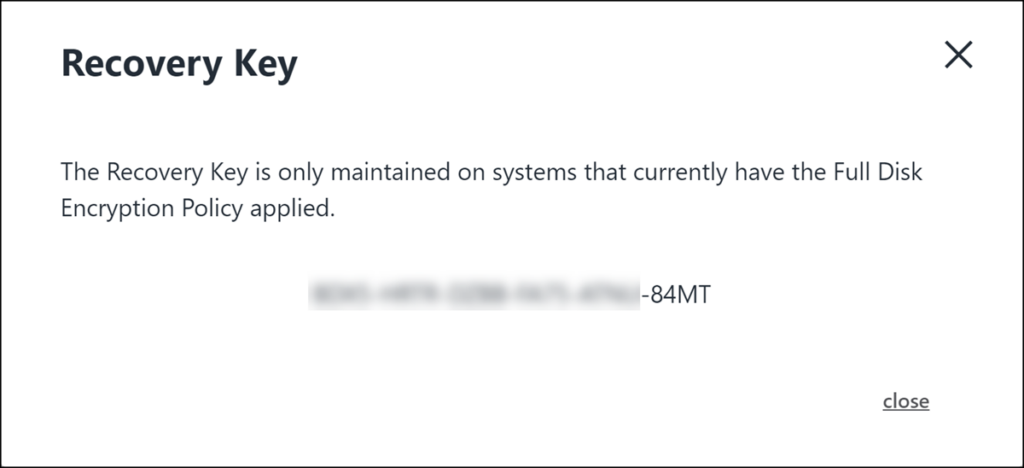
Task: Click the underlined close link
Action: point(906,401)
